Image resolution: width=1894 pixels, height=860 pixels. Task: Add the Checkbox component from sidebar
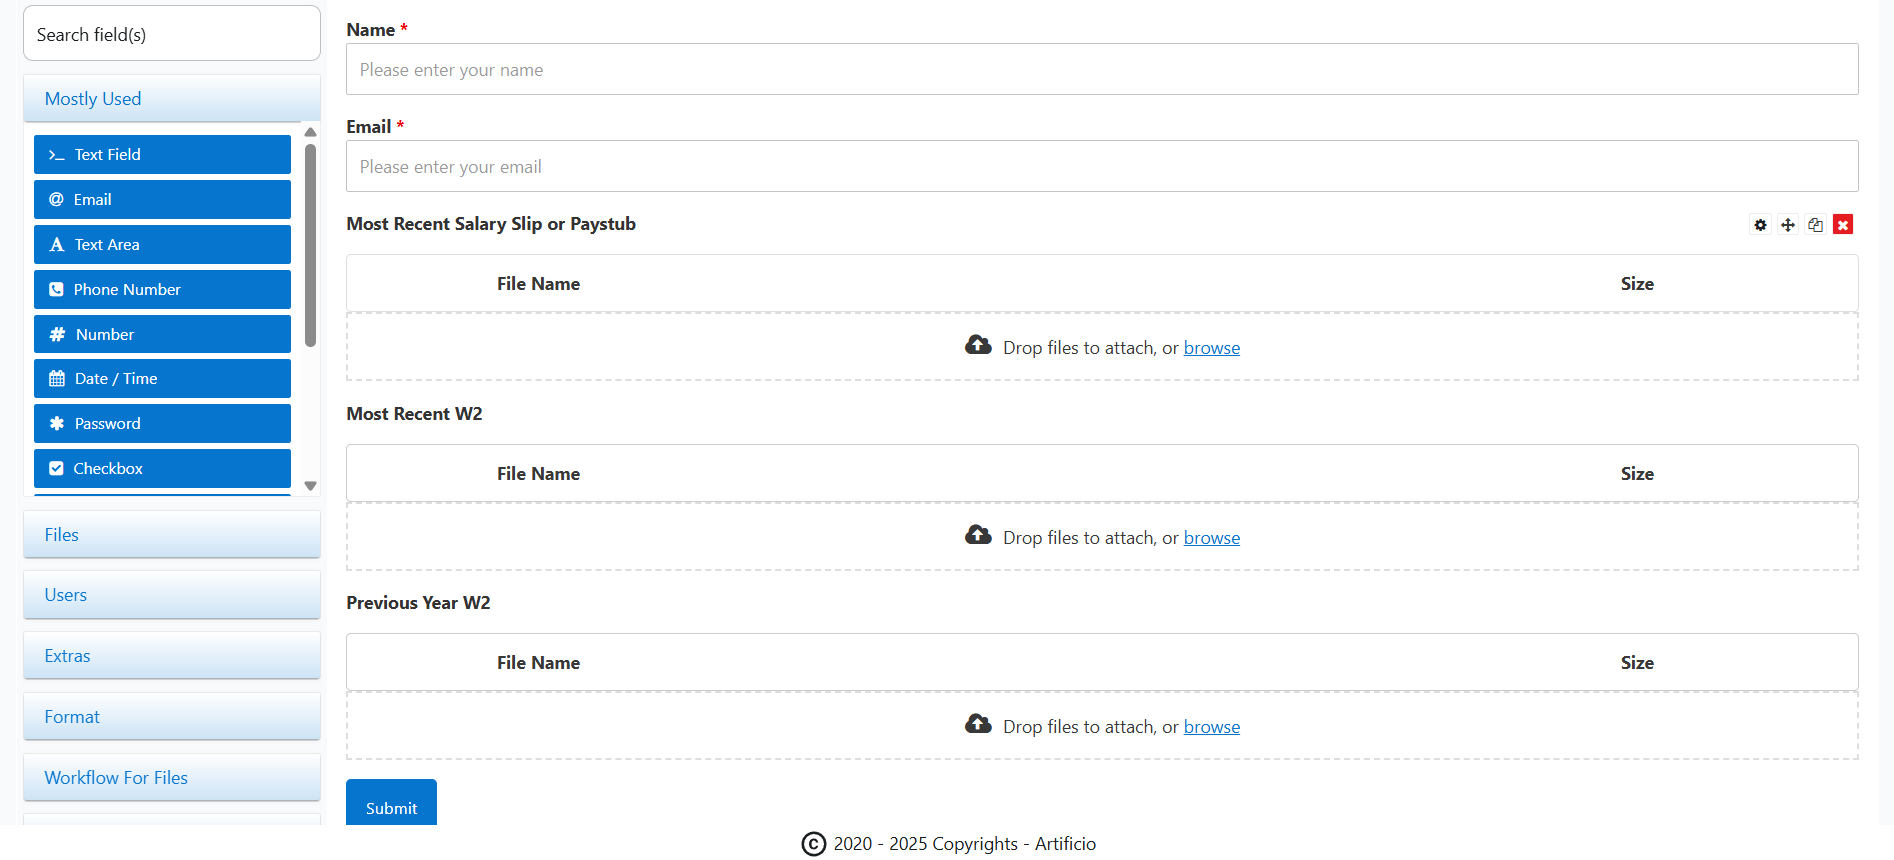pyautogui.click(x=162, y=468)
